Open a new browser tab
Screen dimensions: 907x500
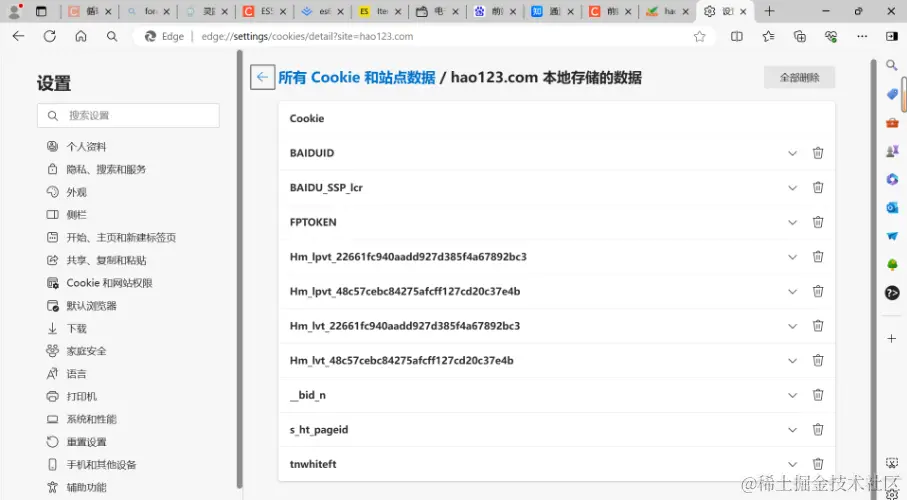pyautogui.click(x=769, y=11)
